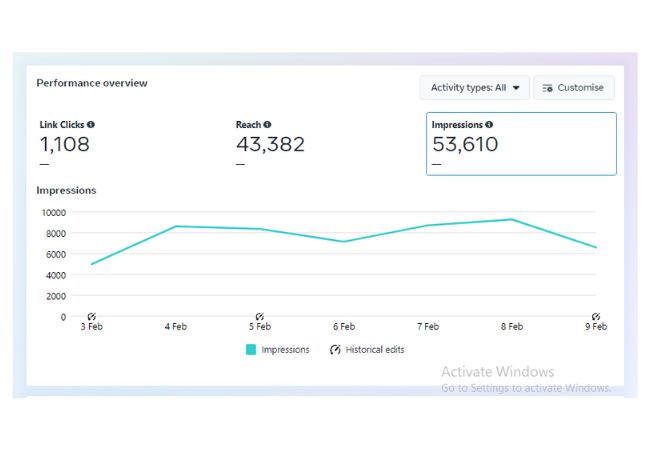
Task: Click the info icon next to Reach
Action: (x=267, y=124)
